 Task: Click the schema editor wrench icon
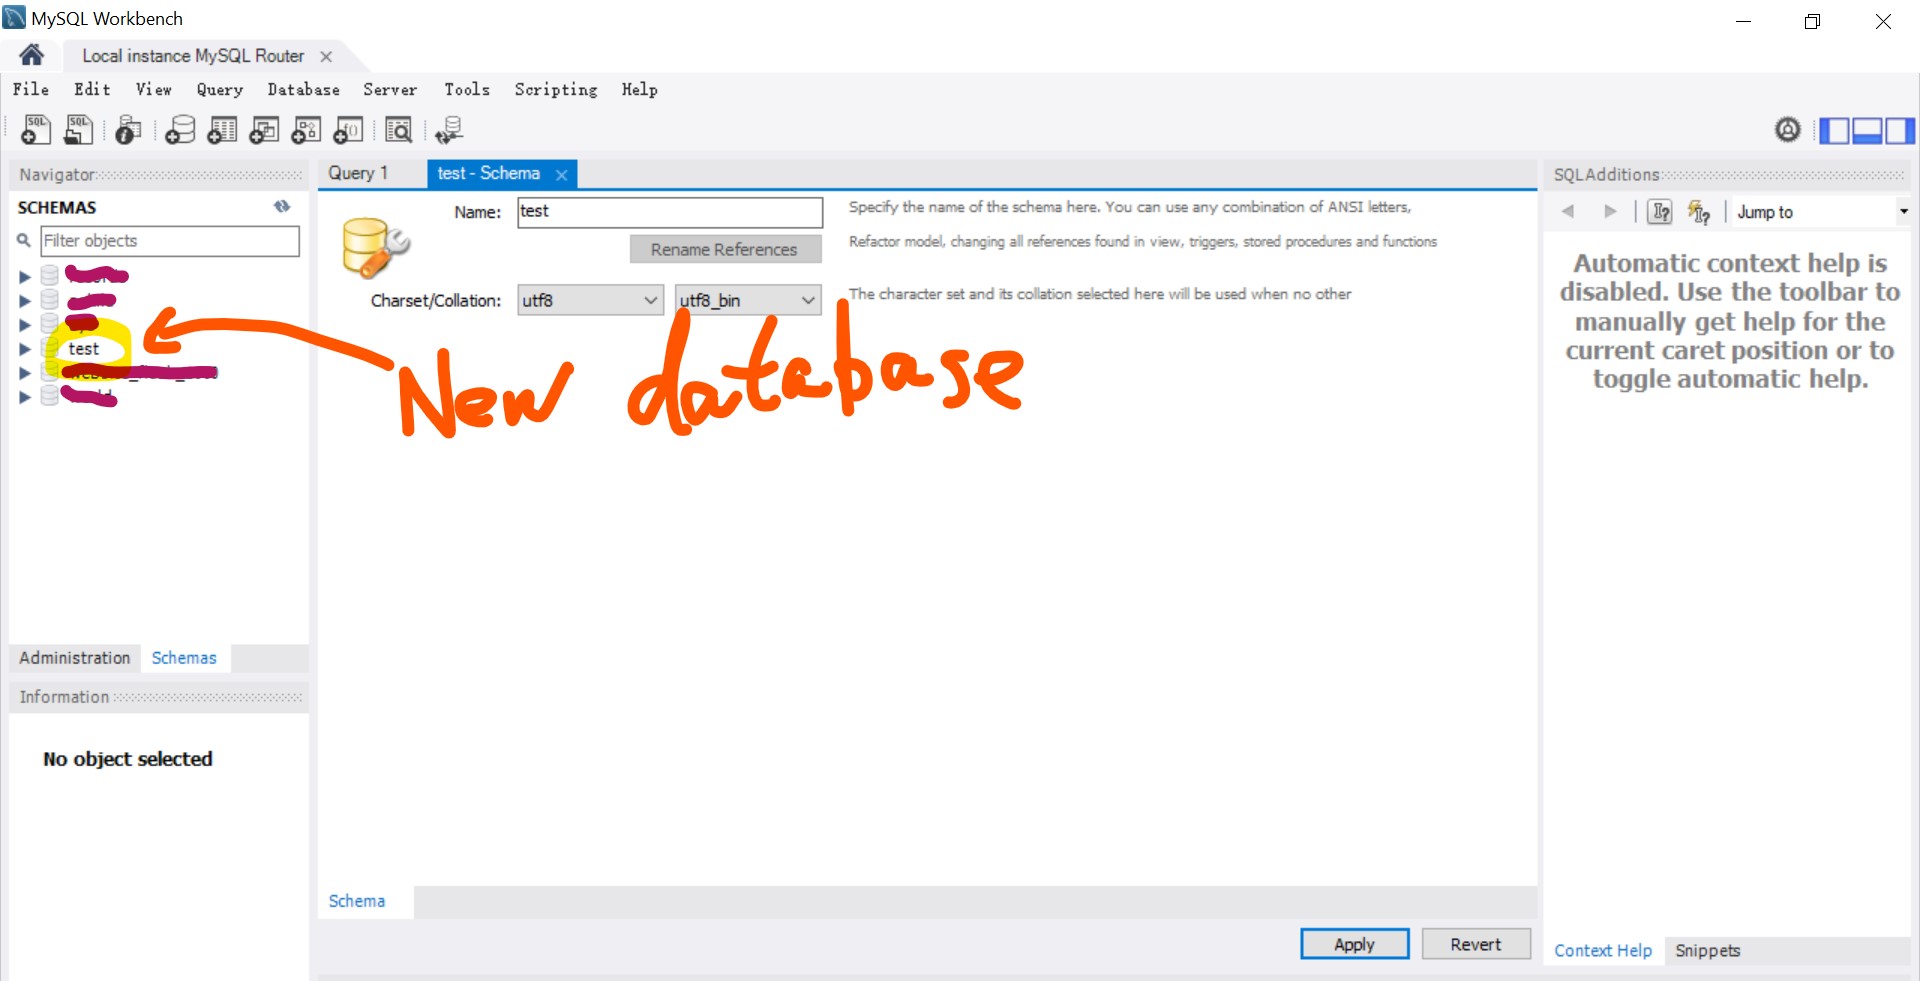coord(375,247)
